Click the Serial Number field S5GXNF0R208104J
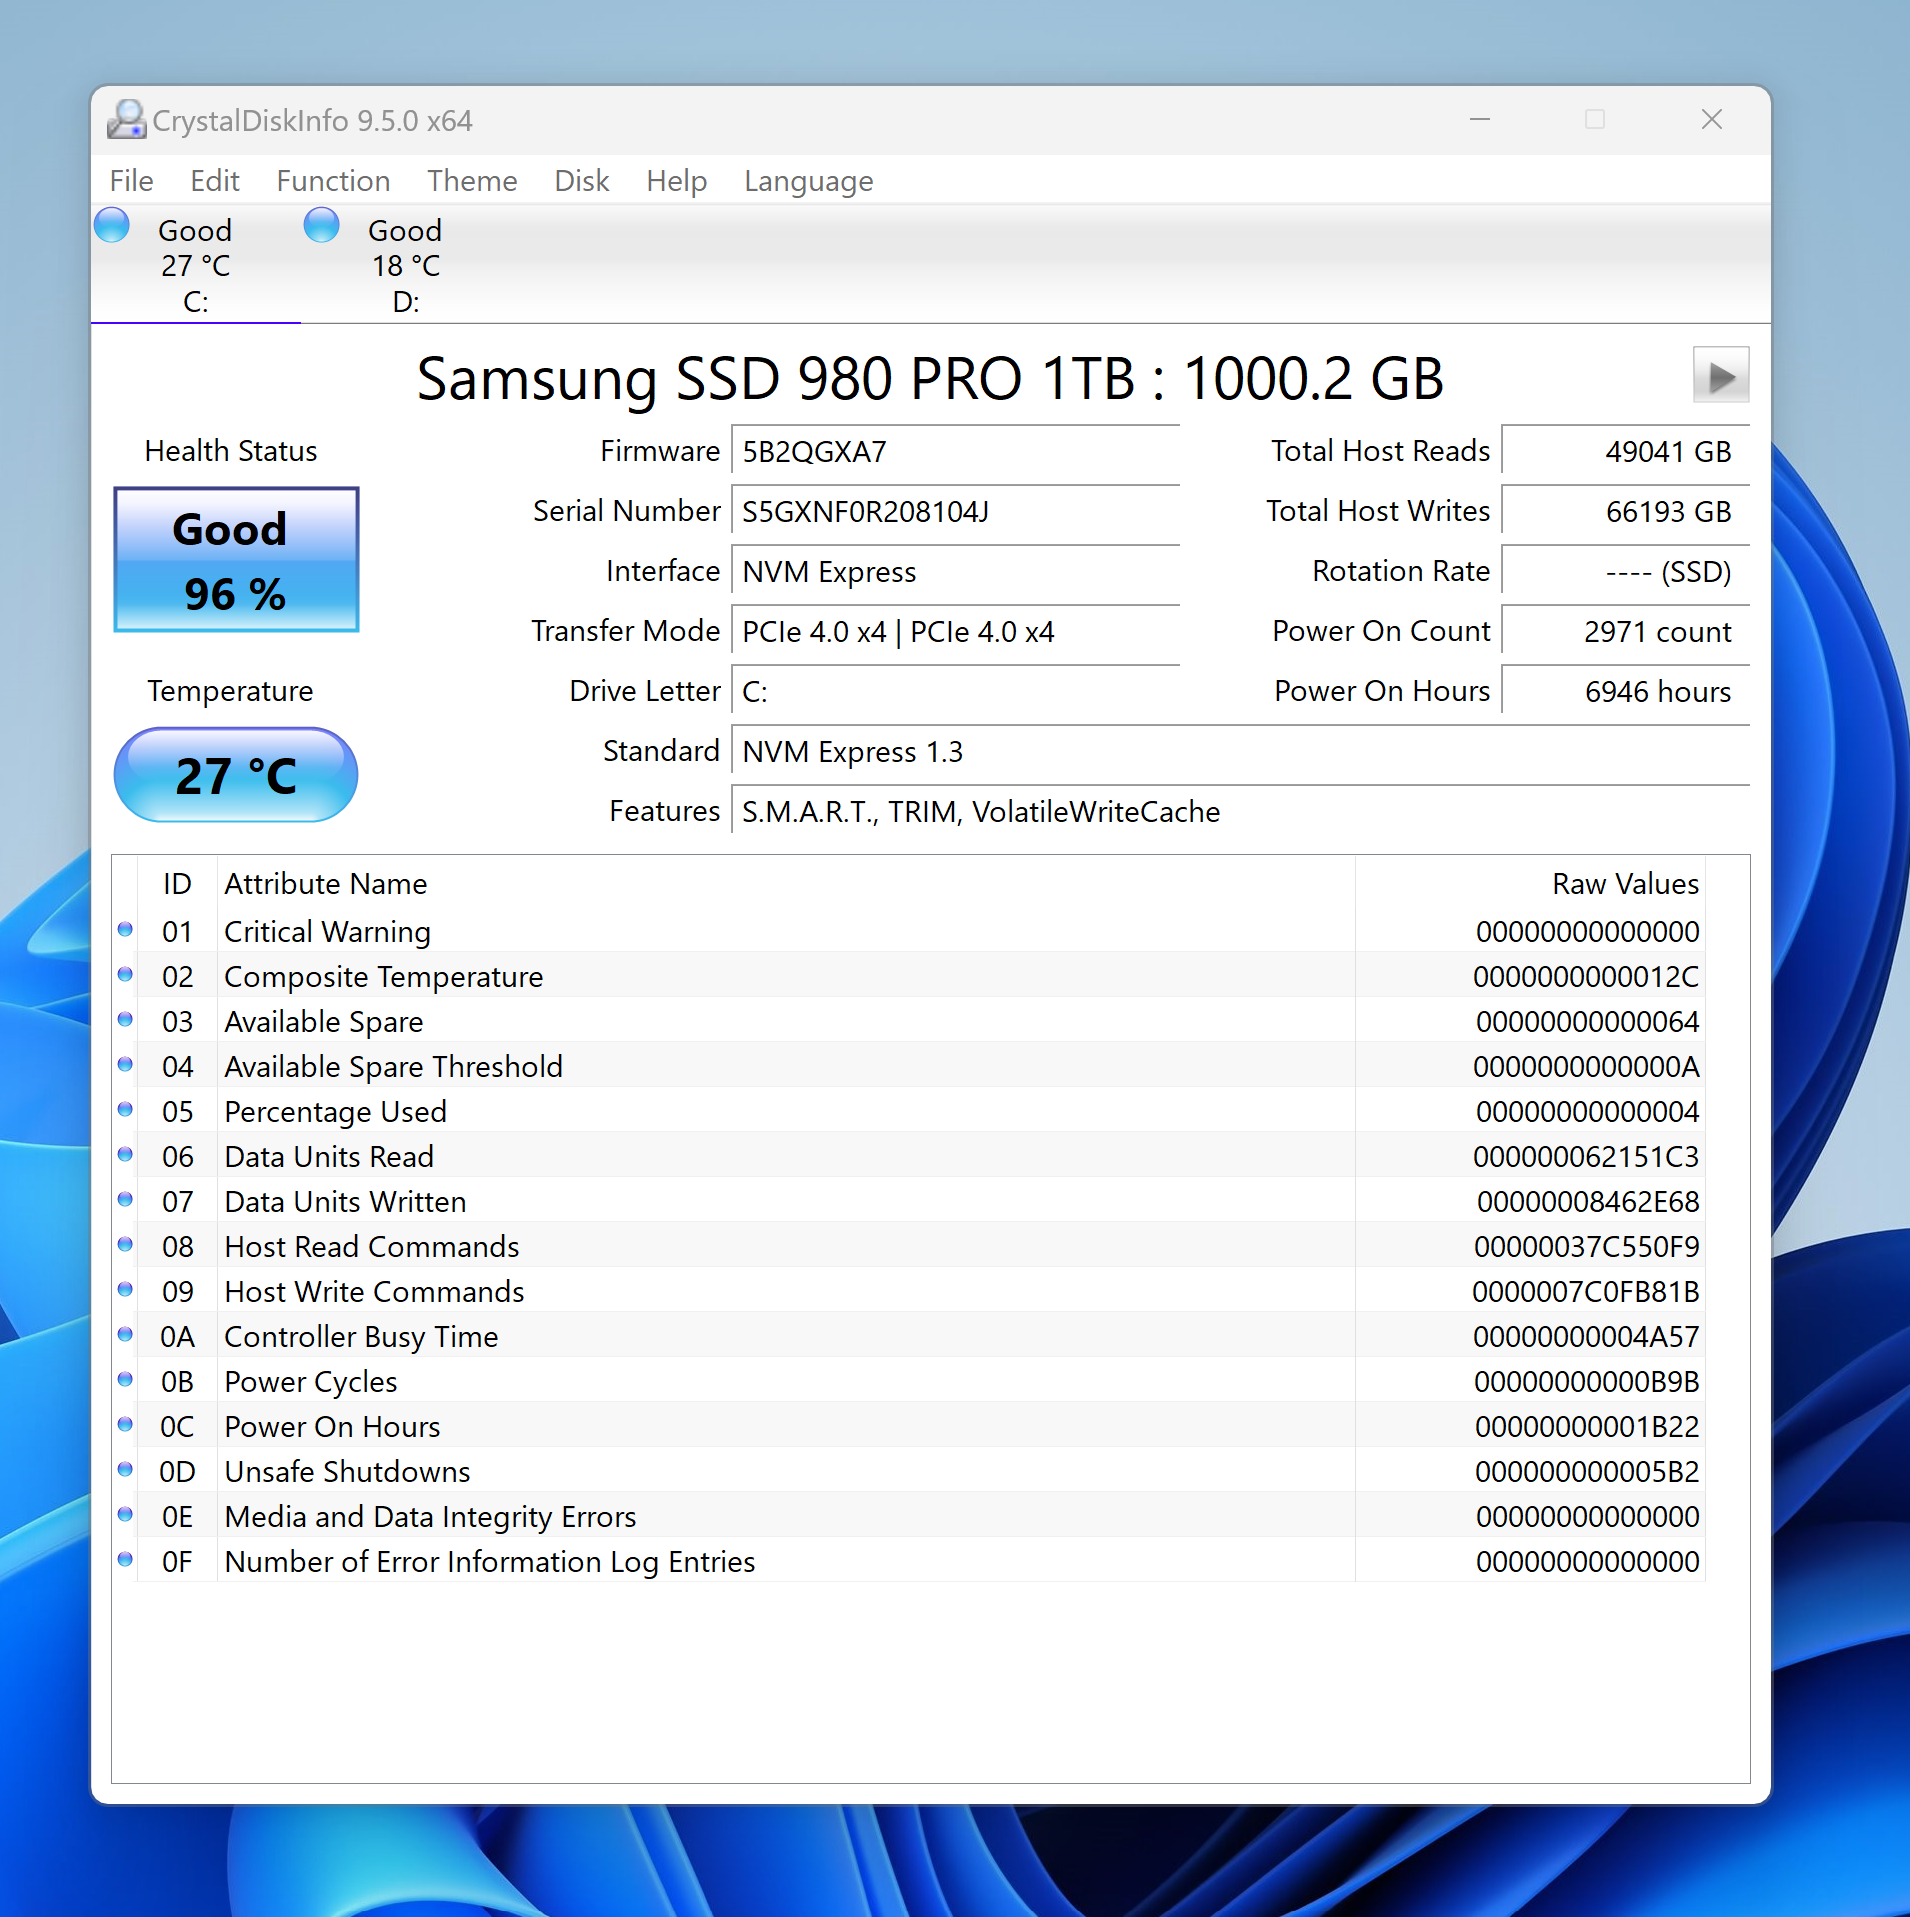This screenshot has width=1910, height=1917. coord(956,511)
